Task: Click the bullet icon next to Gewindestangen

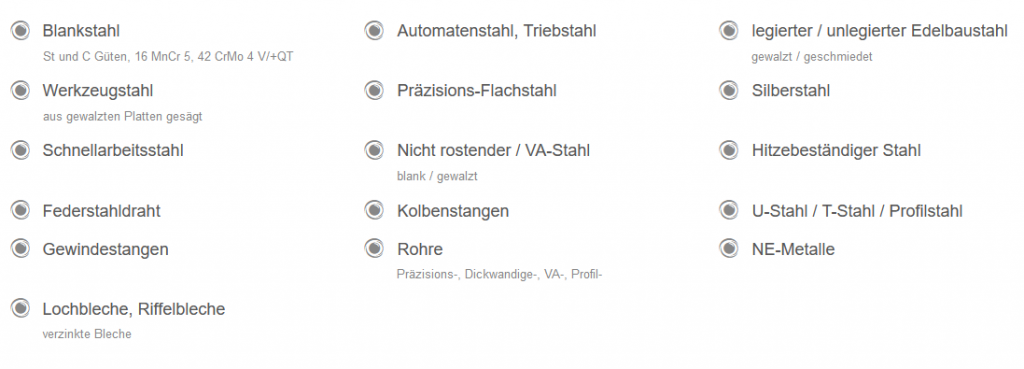Action: (x=21, y=249)
